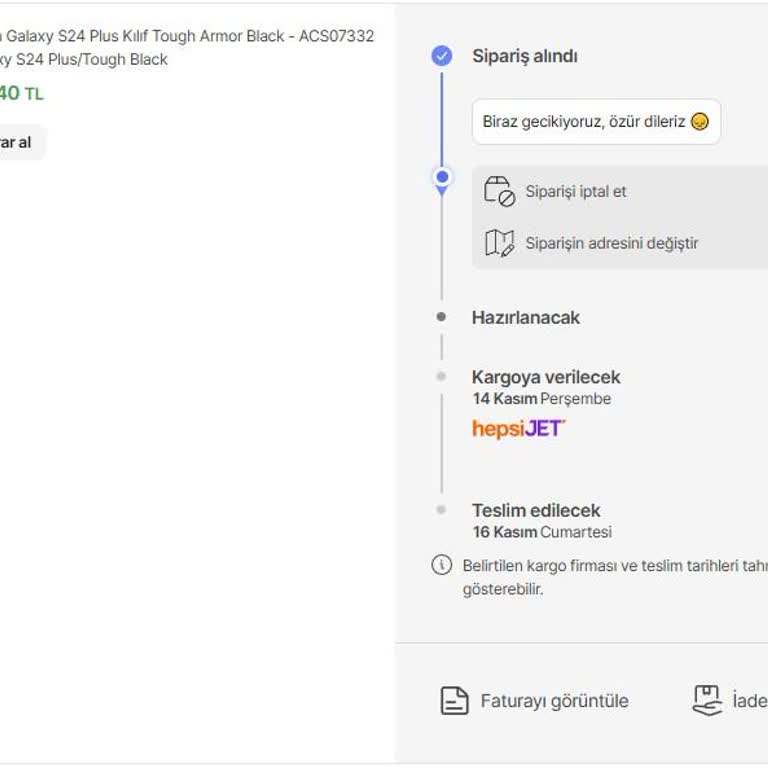Click the invoice document icon
Viewport: 768px width, 768px height.
tap(455, 701)
